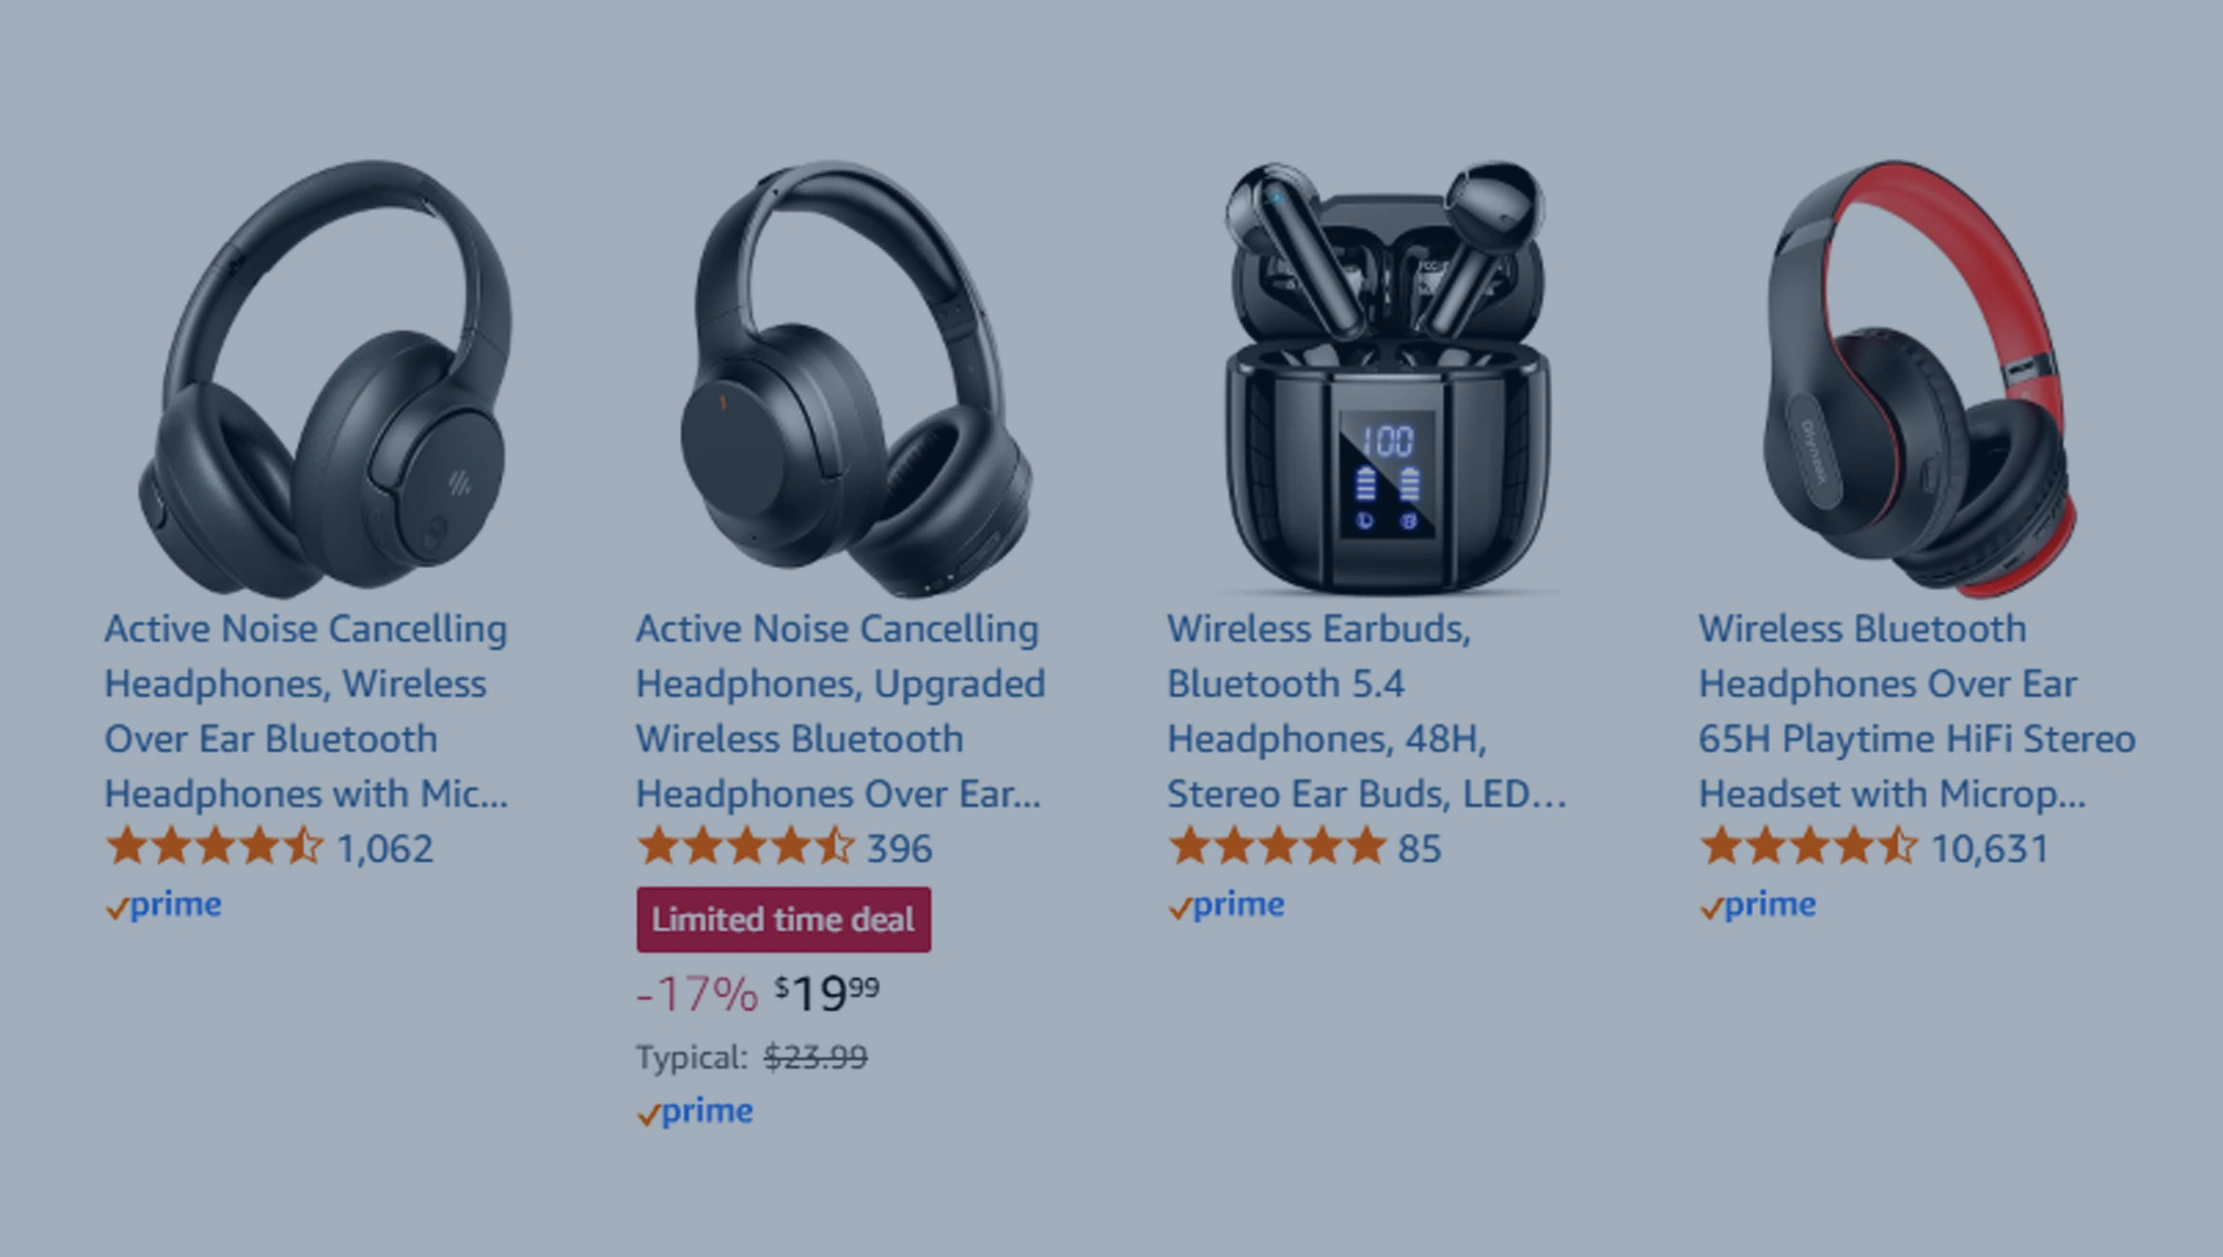Click star rating next to 396 reviews
This screenshot has height=1257, width=2223.
[x=746, y=847]
